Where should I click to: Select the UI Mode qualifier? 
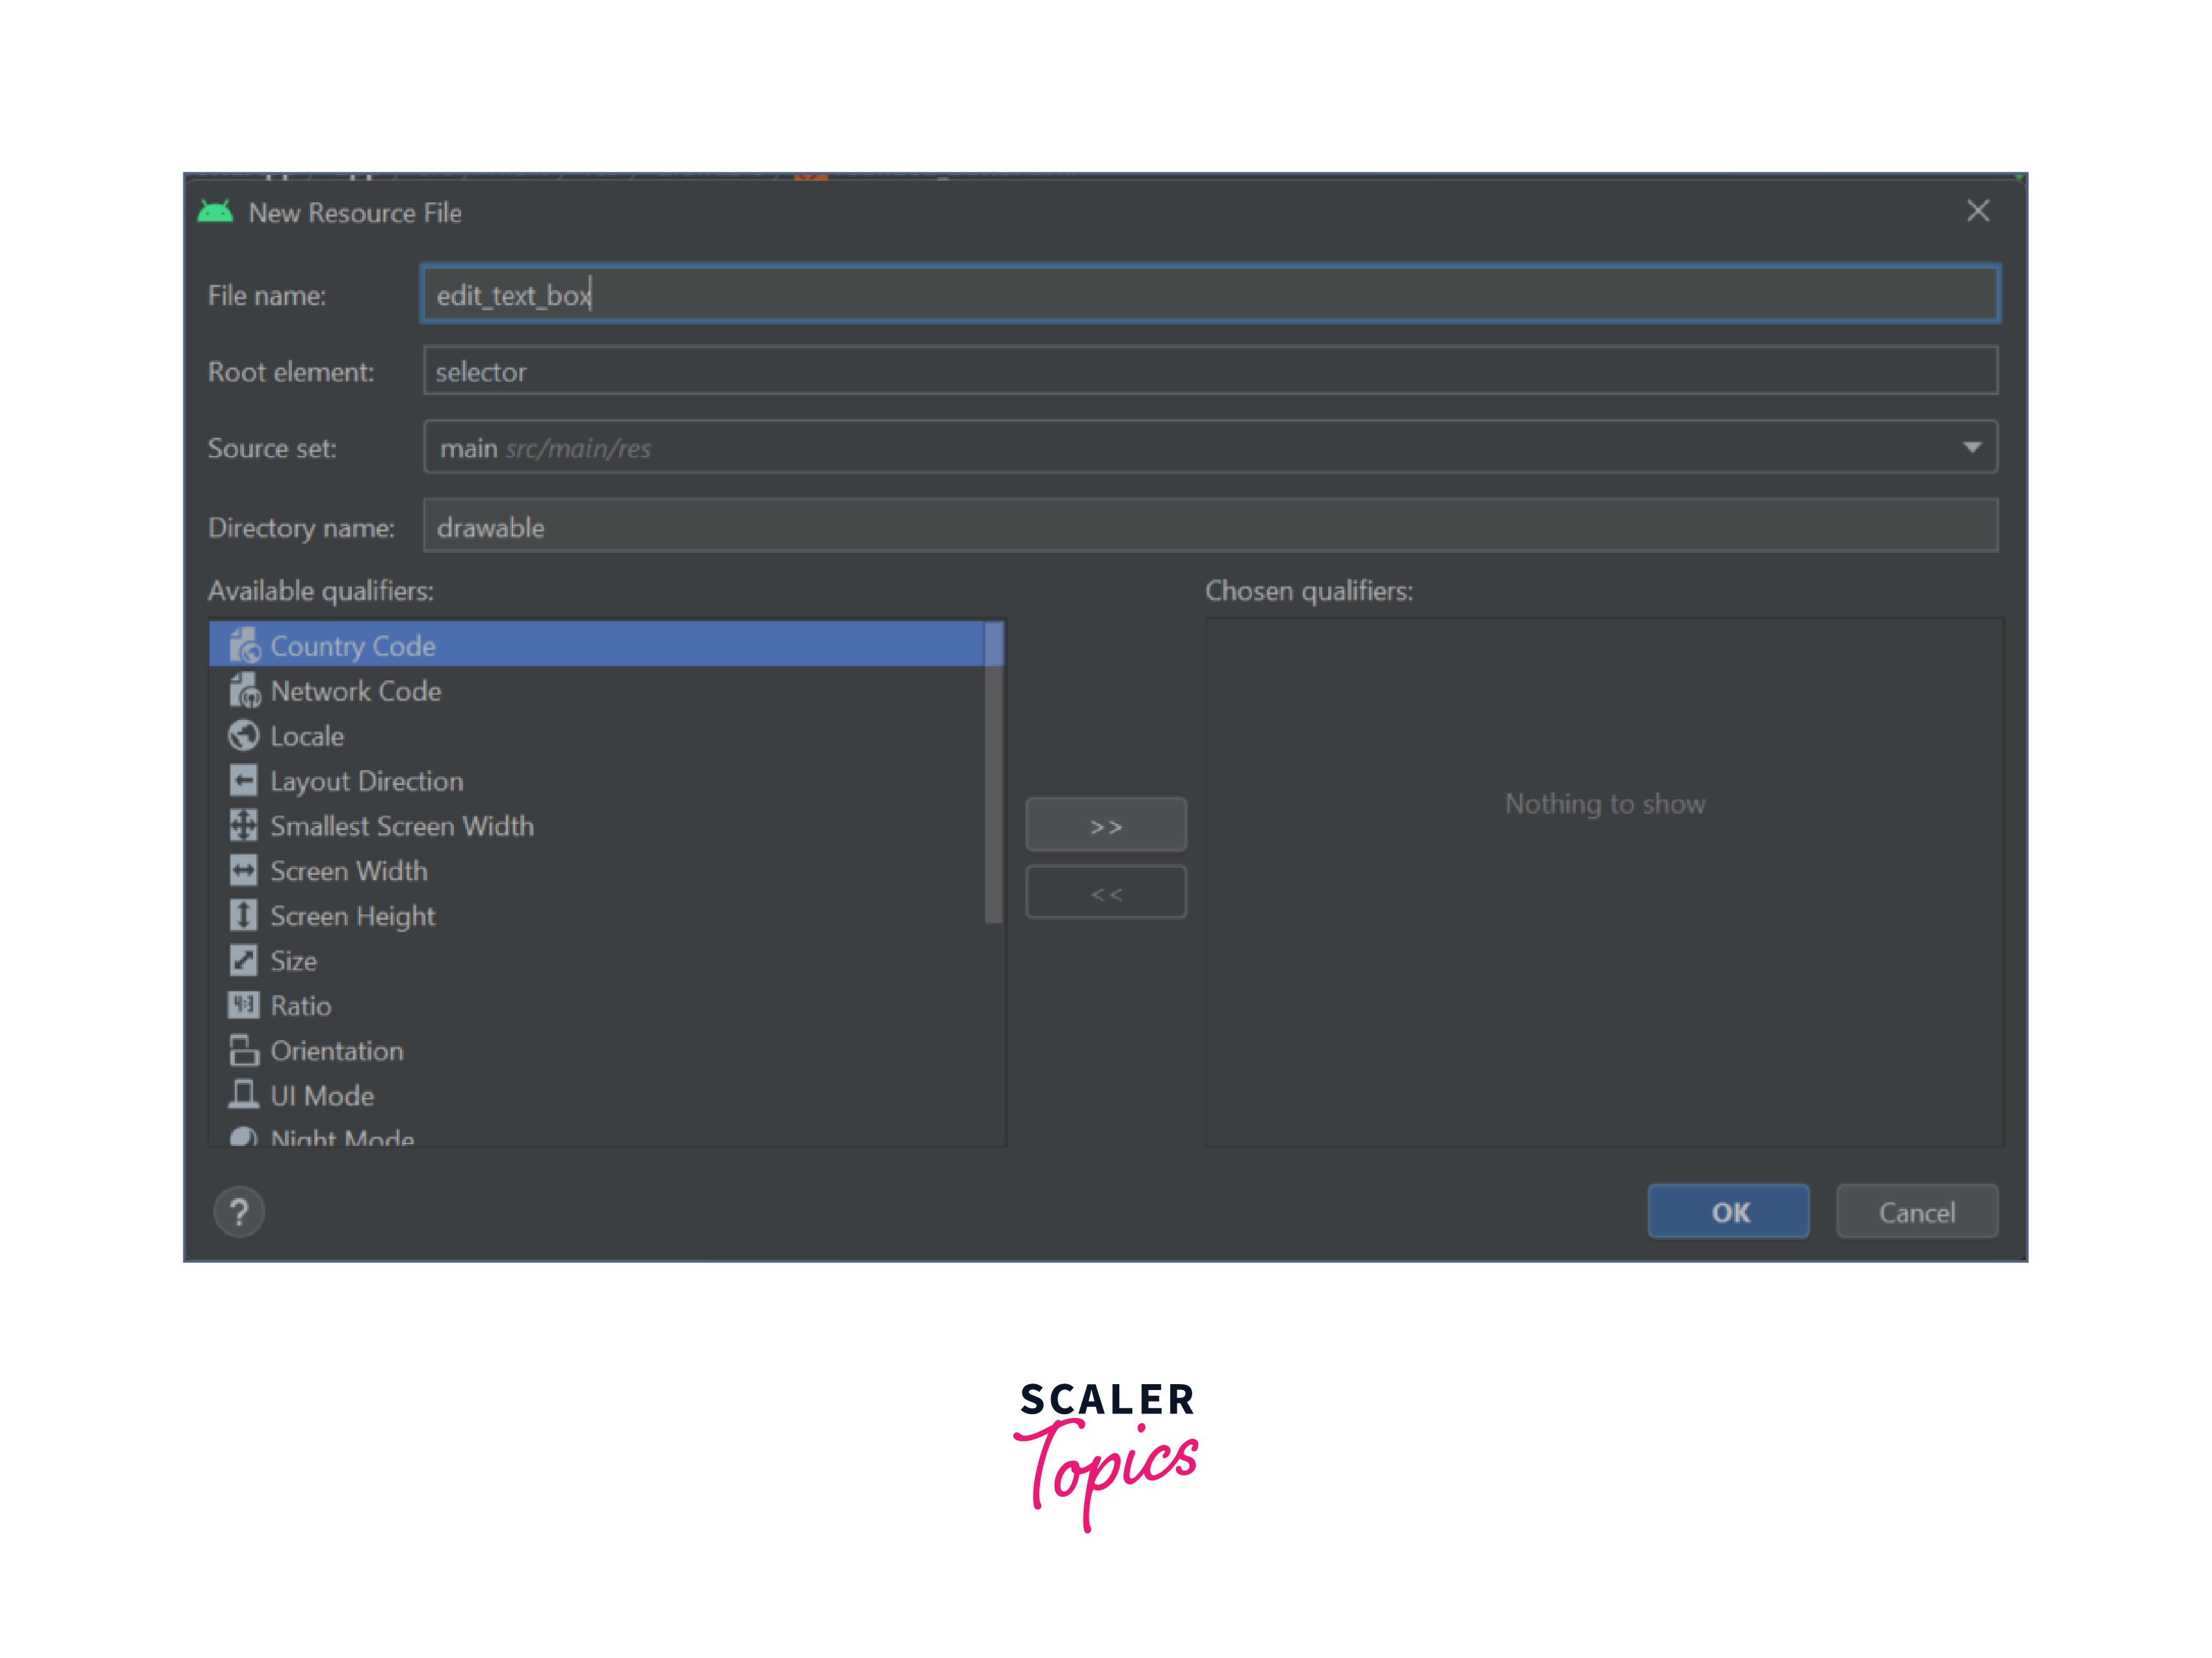[321, 1096]
